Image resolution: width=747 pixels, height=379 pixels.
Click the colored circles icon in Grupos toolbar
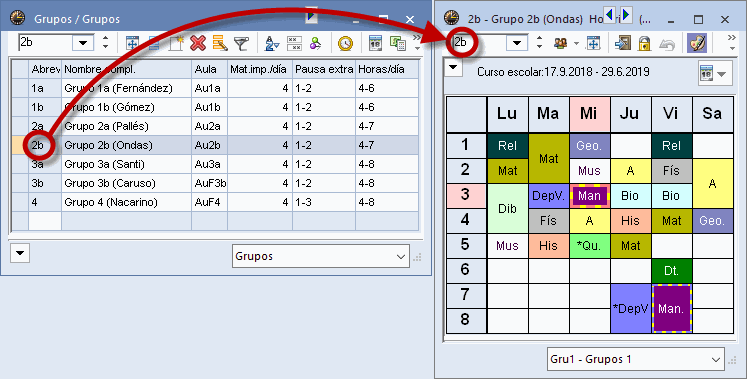click(315, 43)
